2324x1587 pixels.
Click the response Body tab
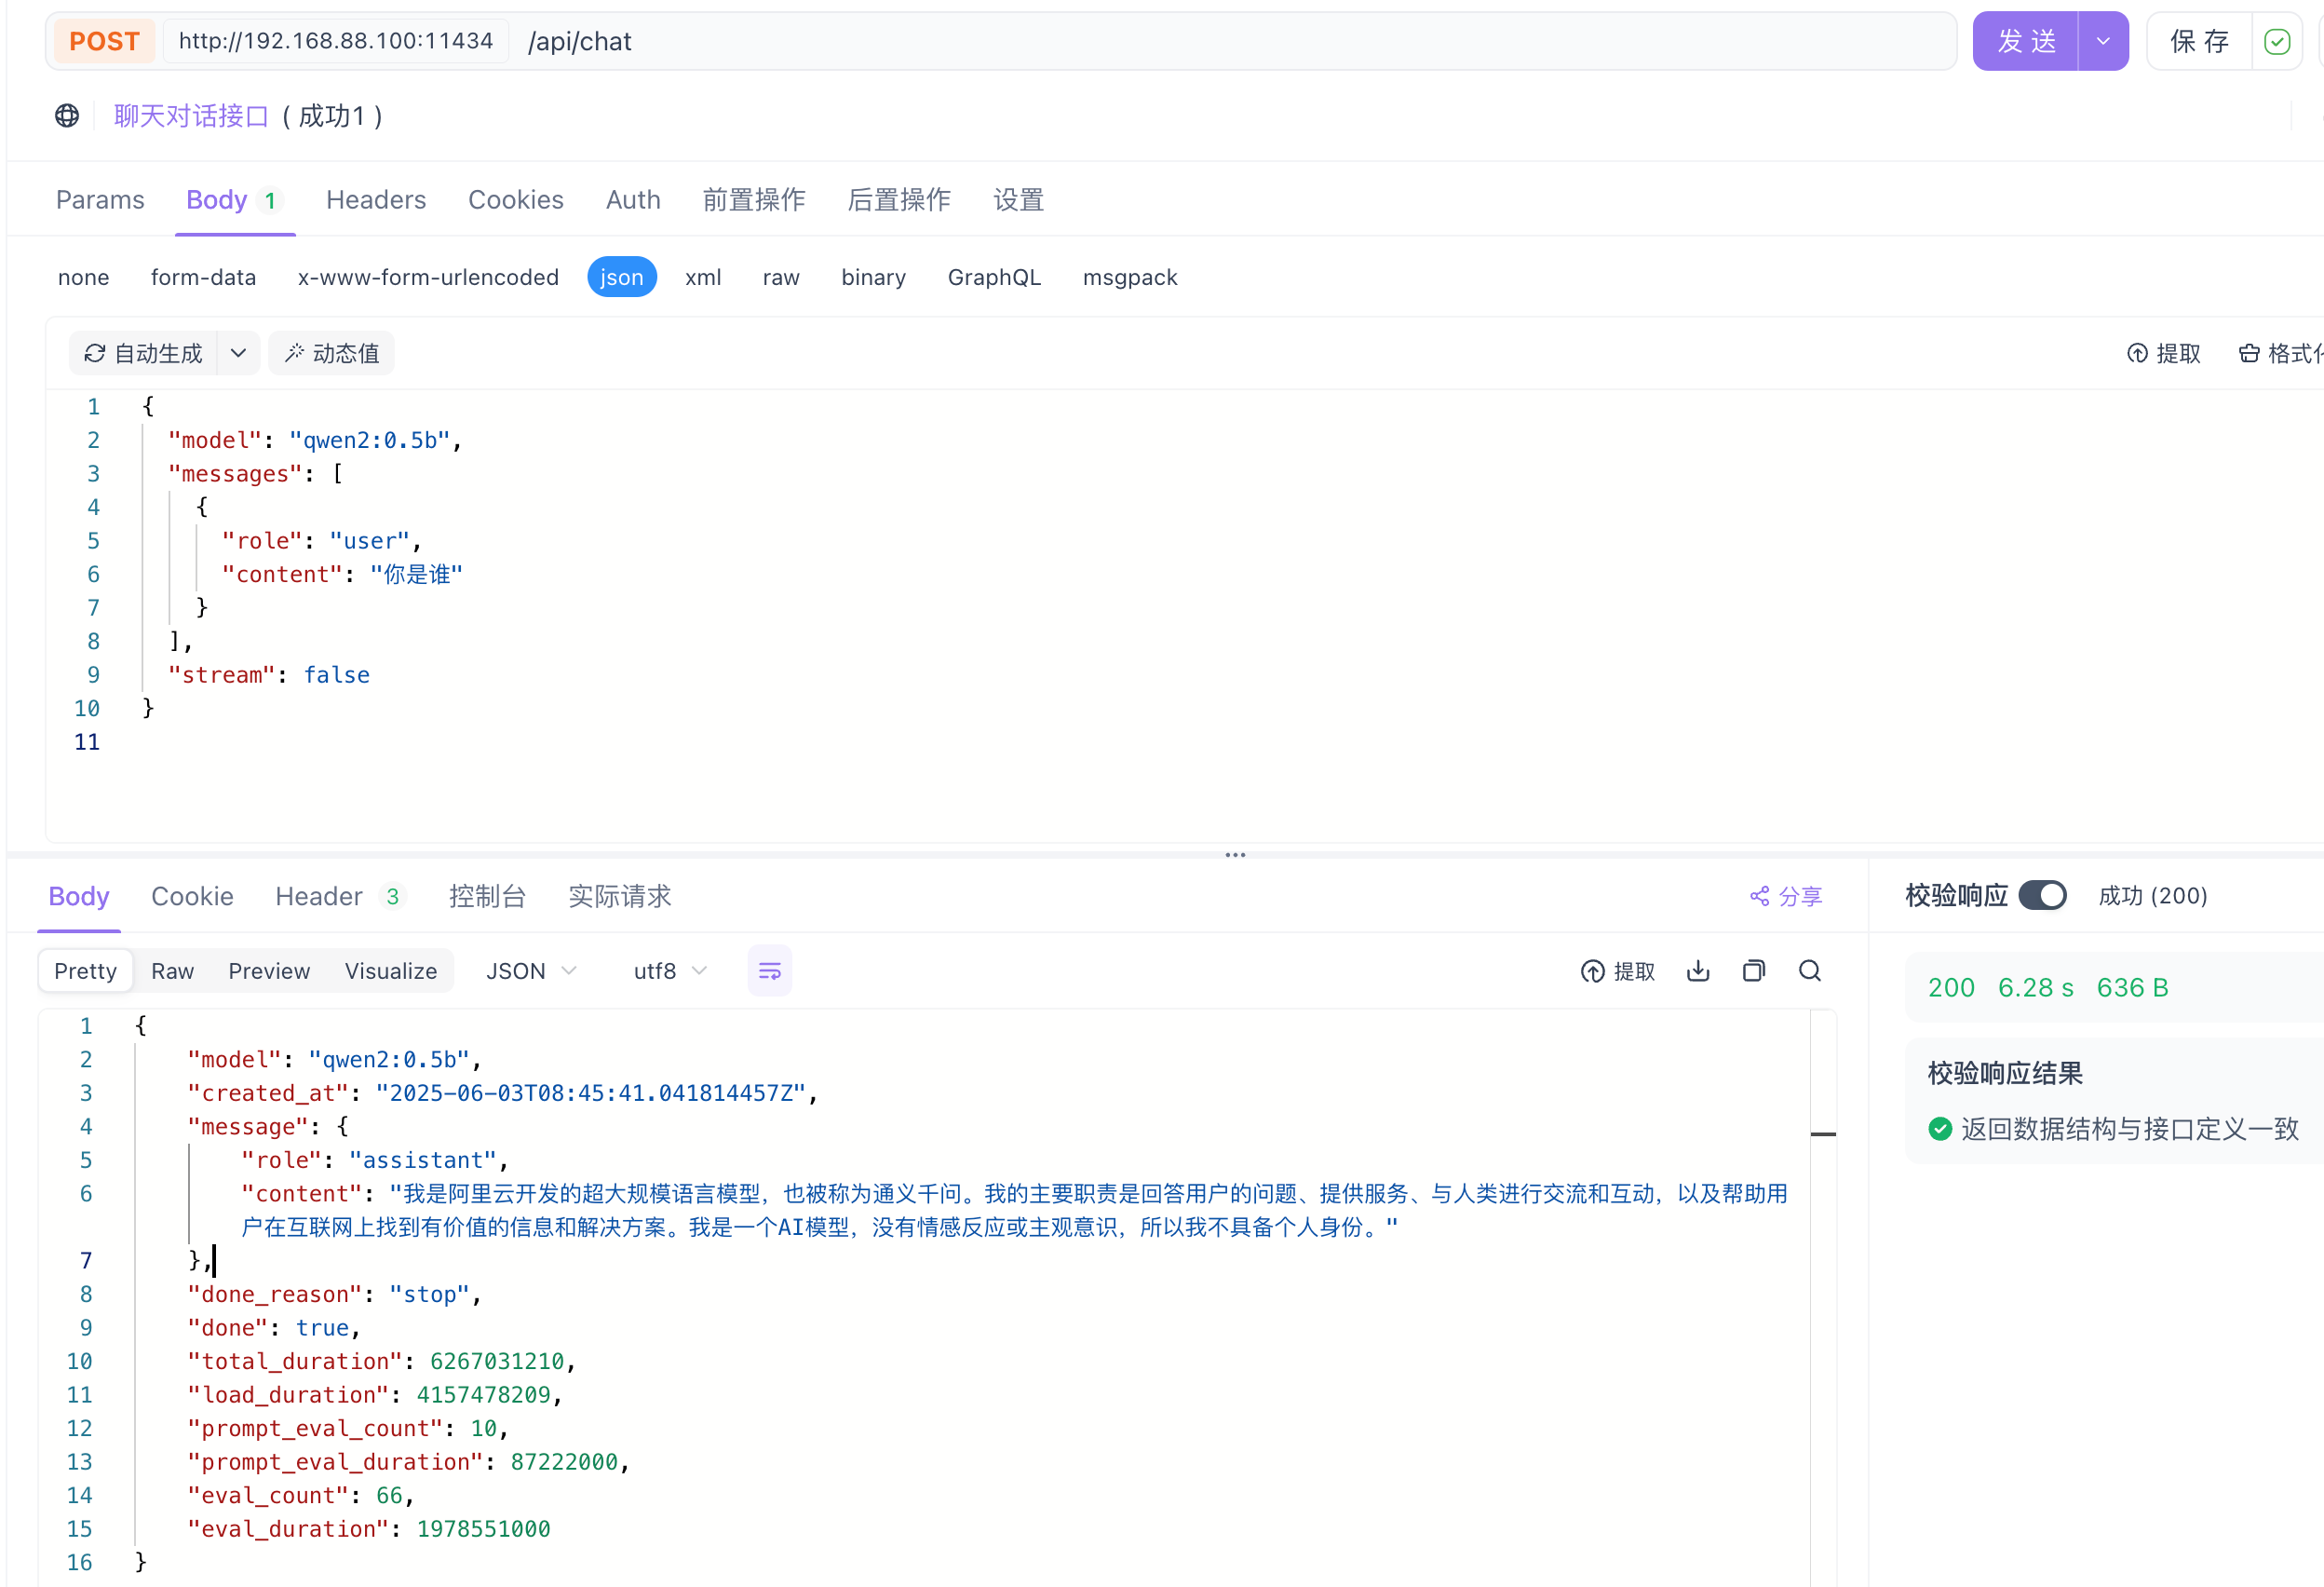point(79,896)
